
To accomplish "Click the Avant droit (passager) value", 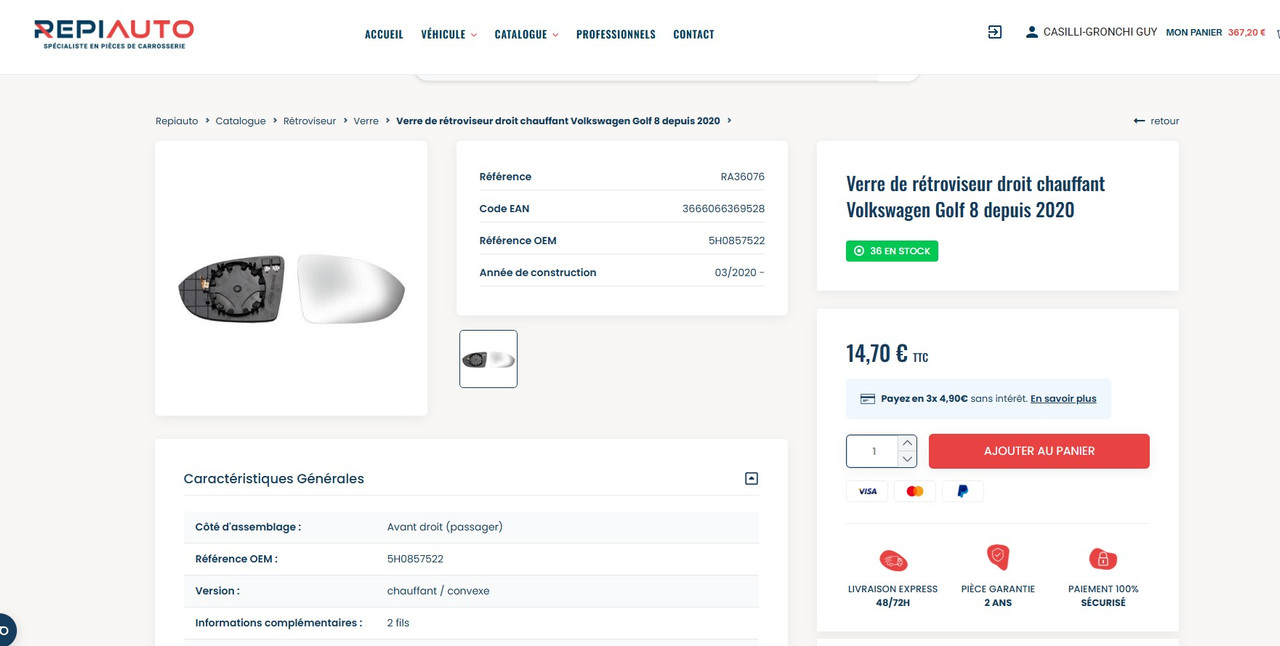I will click(x=445, y=527).
